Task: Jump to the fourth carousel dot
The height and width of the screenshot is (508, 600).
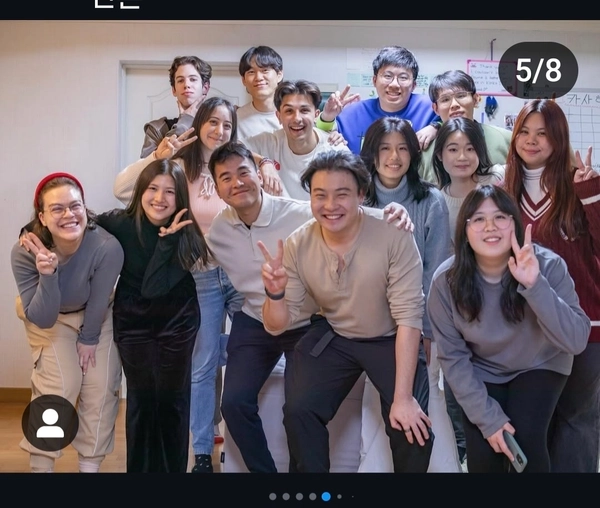Action: (x=312, y=496)
